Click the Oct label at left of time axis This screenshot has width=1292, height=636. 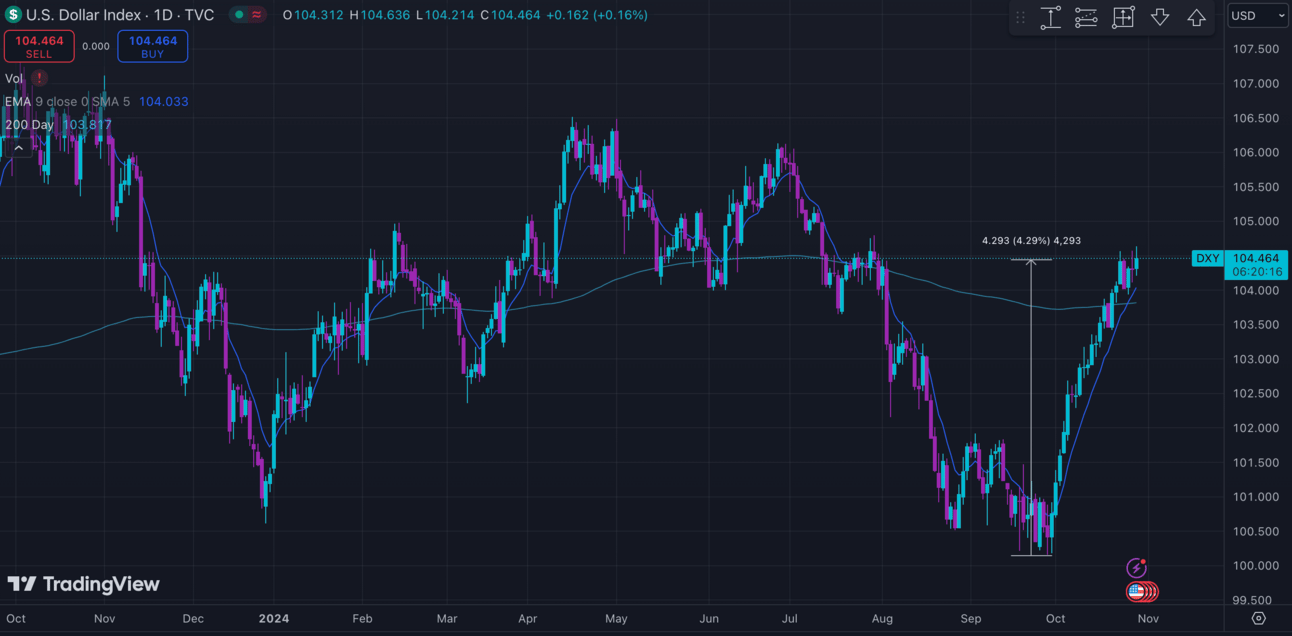[x=16, y=618]
